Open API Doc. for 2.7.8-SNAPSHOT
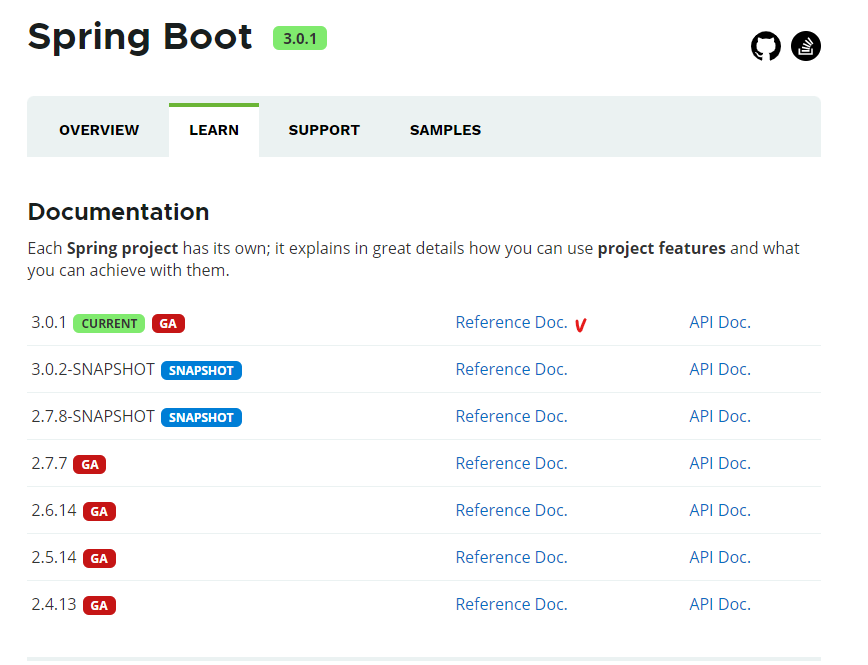Image resolution: width=868 pixels, height=665 pixels. point(720,416)
